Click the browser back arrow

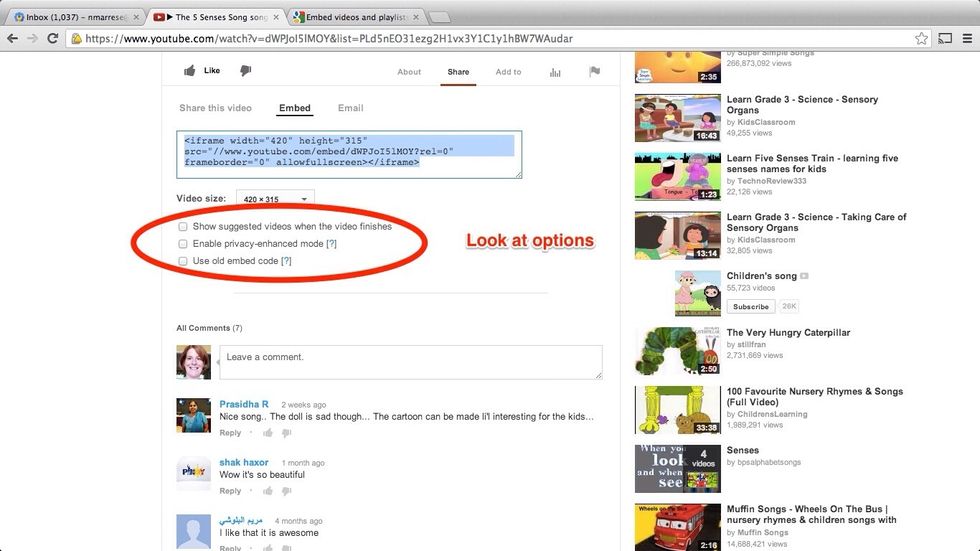[12, 38]
